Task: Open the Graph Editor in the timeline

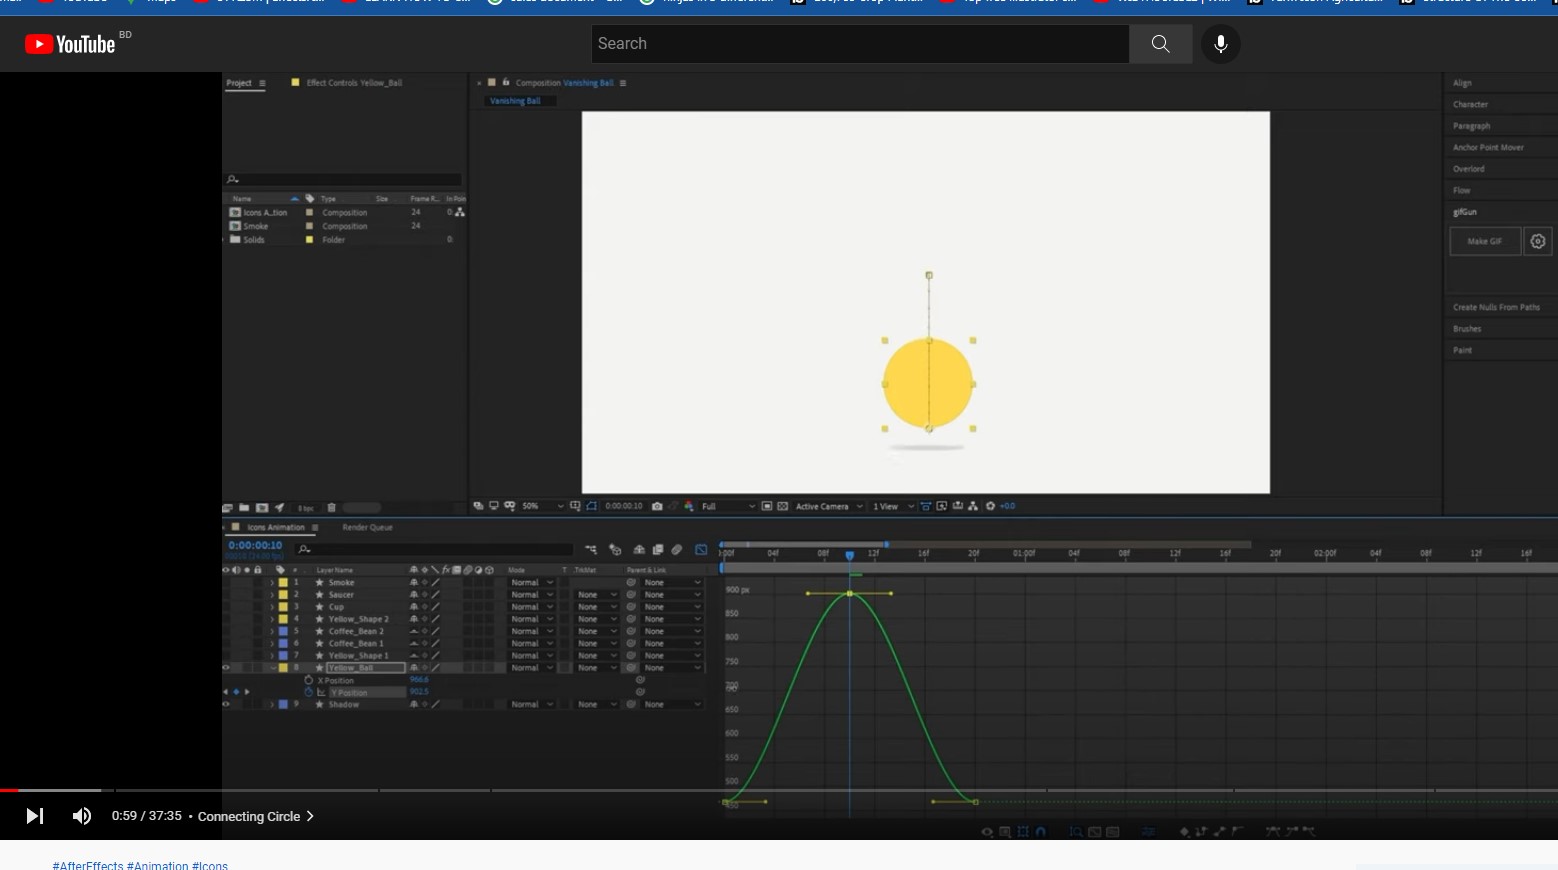Action: click(699, 550)
